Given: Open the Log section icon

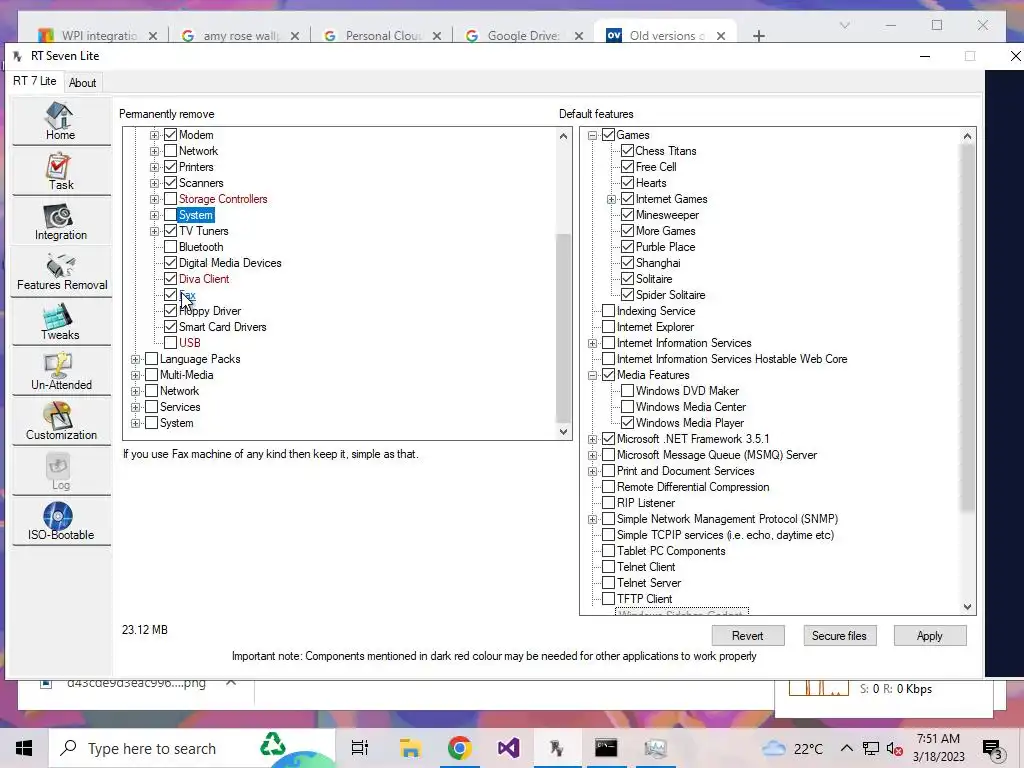Looking at the screenshot, I should (x=60, y=472).
